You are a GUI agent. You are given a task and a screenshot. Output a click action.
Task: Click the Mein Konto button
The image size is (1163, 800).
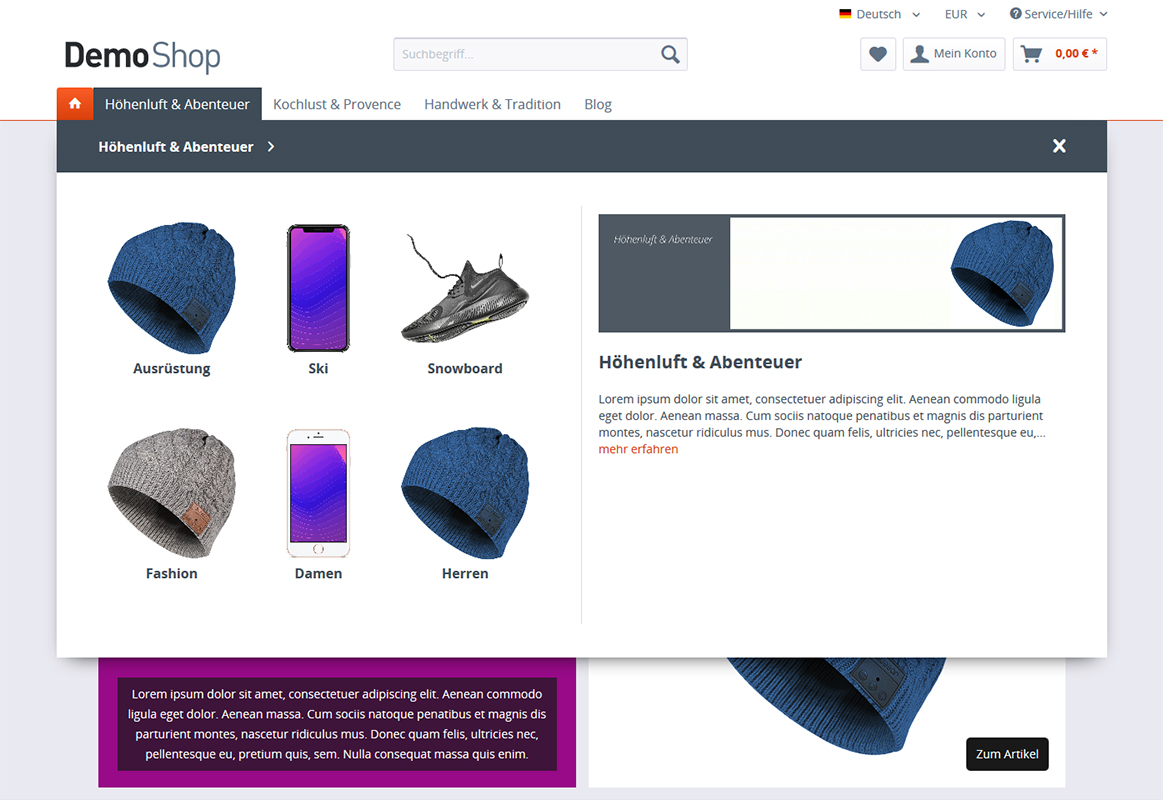954,54
